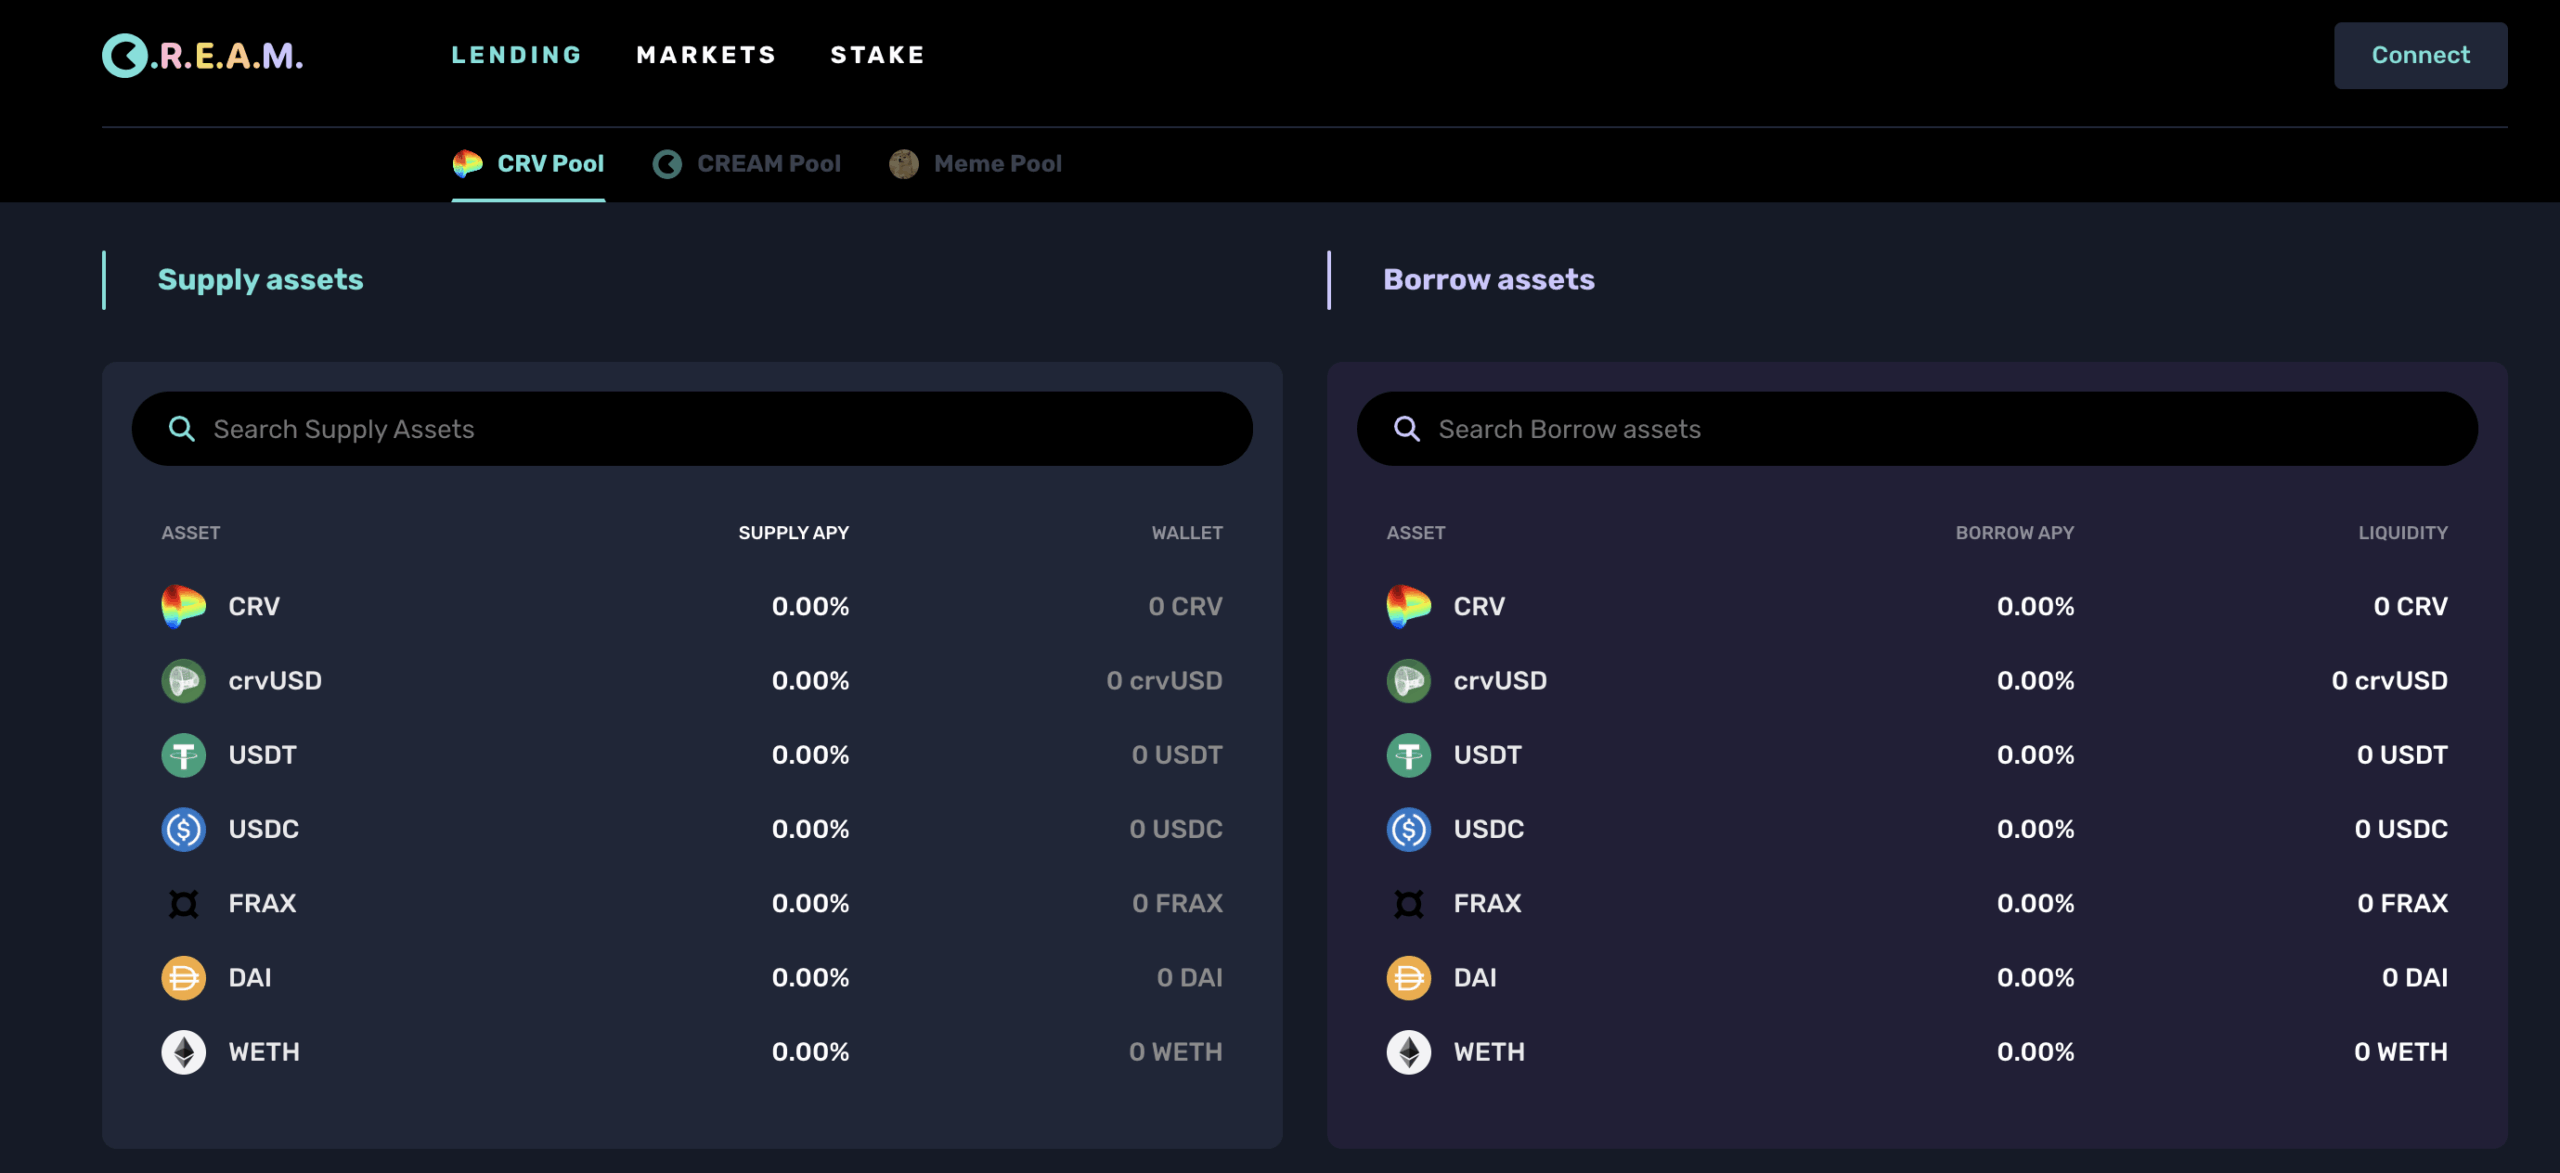The width and height of the screenshot is (2560, 1173).
Task: Sort by SUPPLY APY column header
Action: [x=793, y=533]
